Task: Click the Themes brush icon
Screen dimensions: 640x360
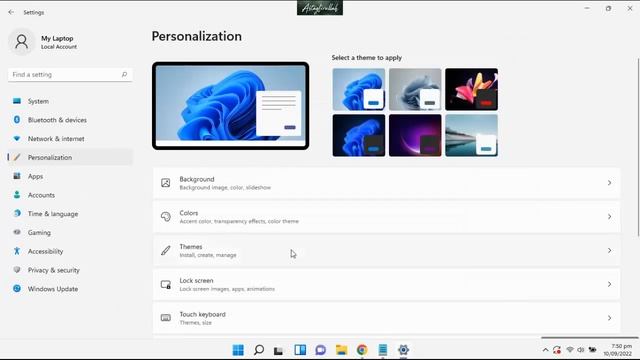Action: click(x=165, y=250)
